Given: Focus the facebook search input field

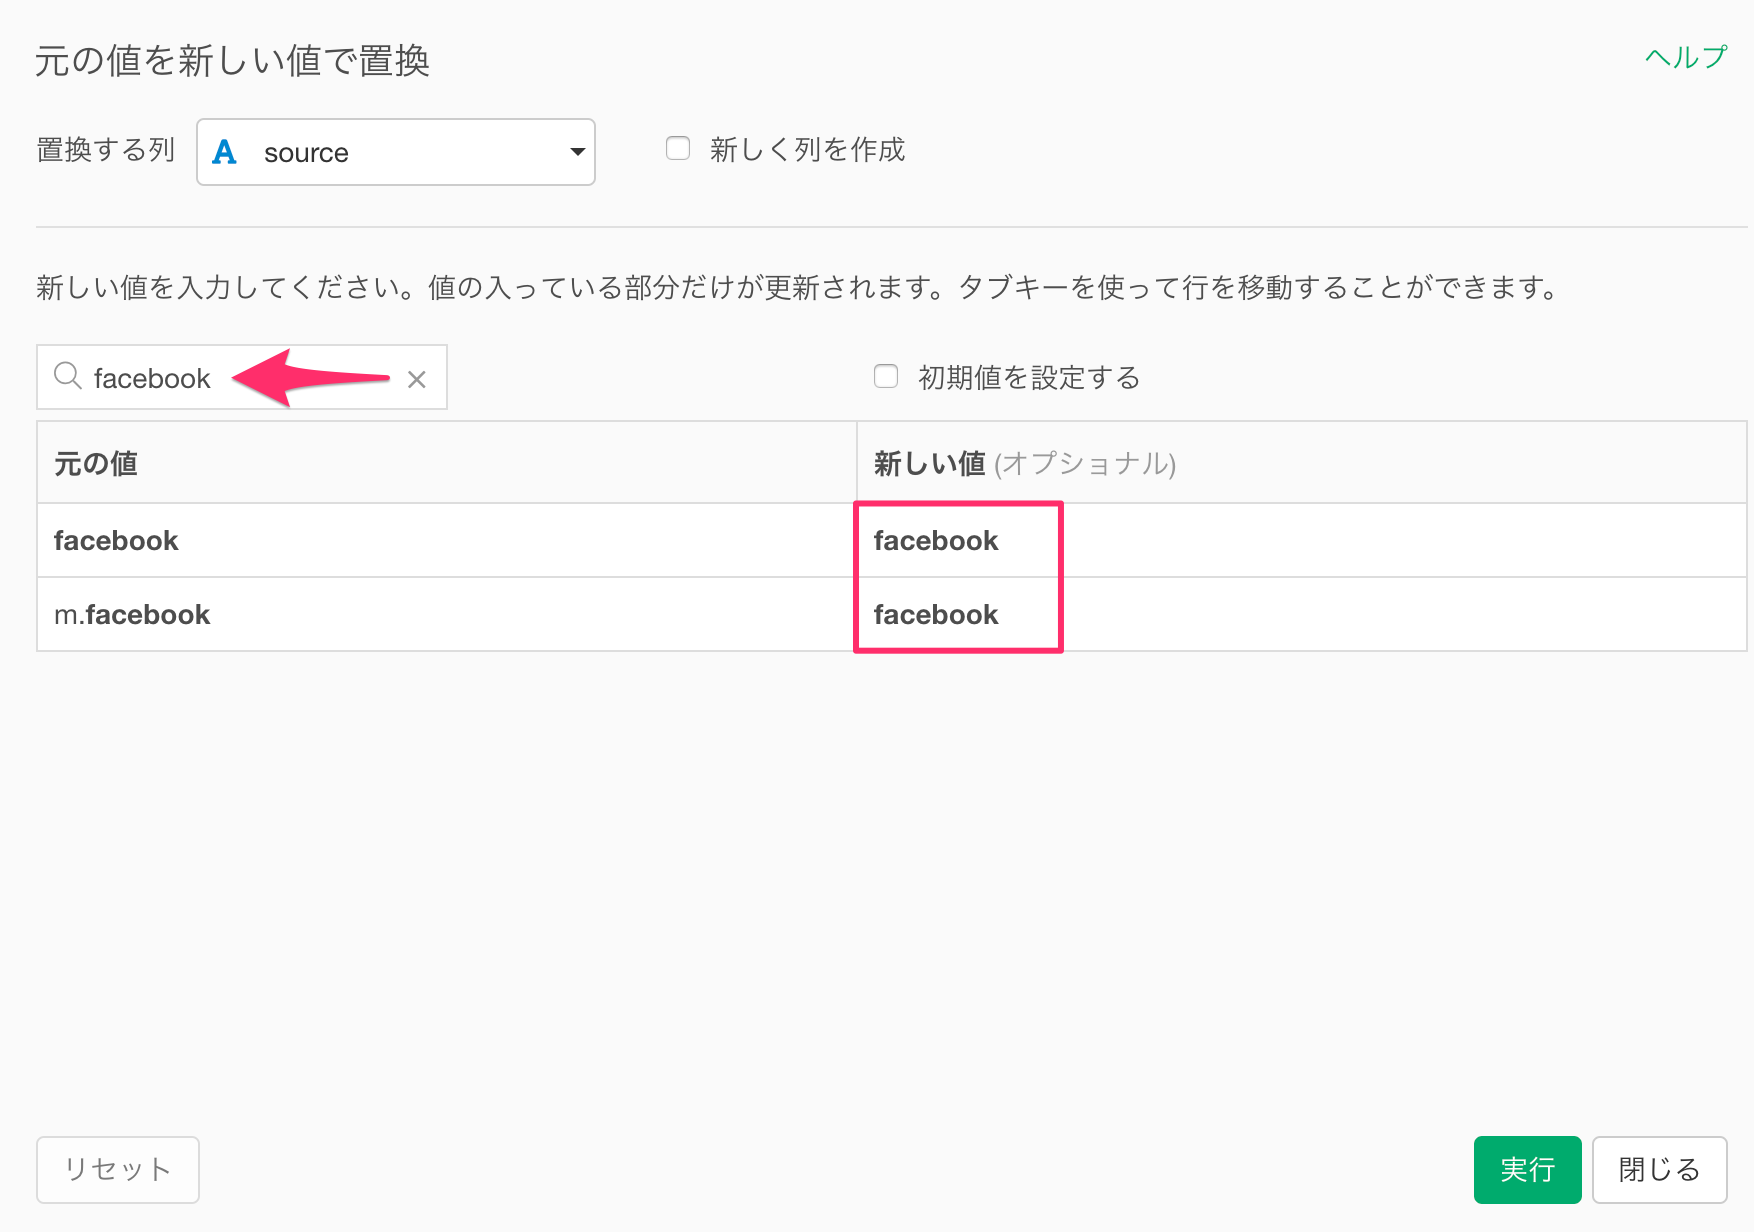Looking at the screenshot, I should click(x=241, y=377).
